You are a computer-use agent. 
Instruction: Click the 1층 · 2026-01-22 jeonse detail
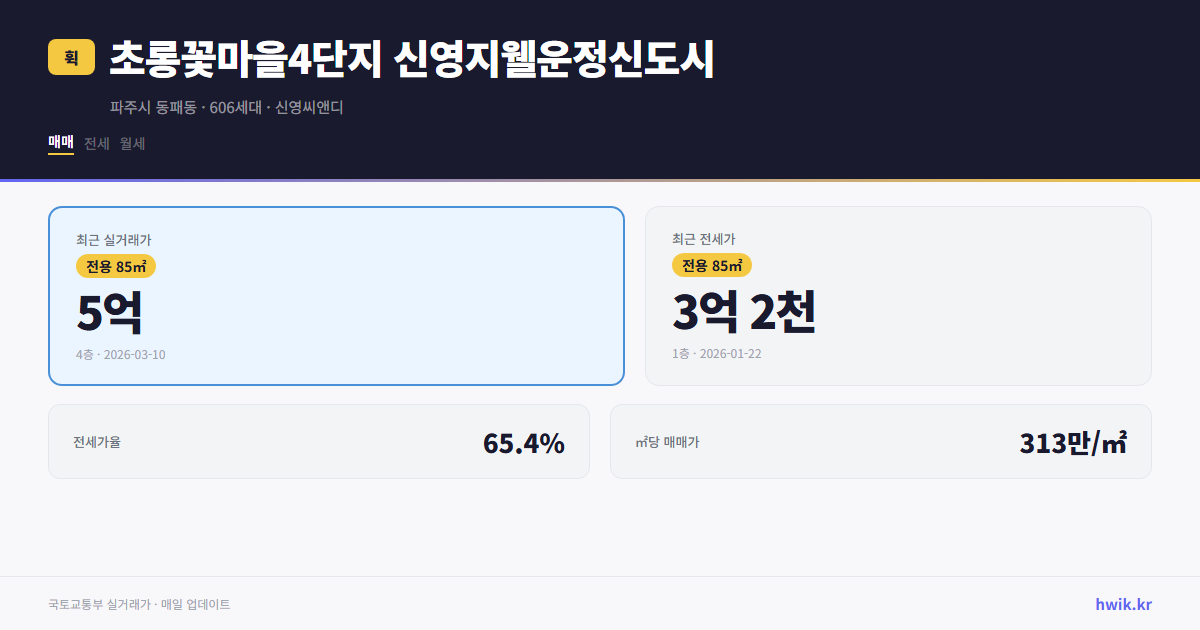coord(716,354)
